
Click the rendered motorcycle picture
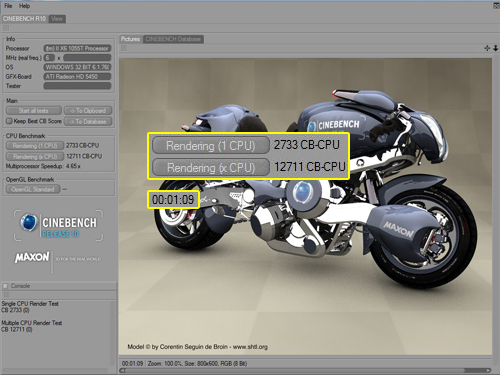click(x=305, y=207)
